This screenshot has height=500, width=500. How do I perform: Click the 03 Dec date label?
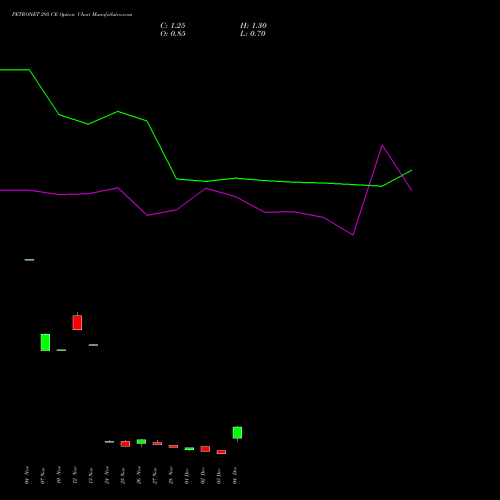coord(219,475)
